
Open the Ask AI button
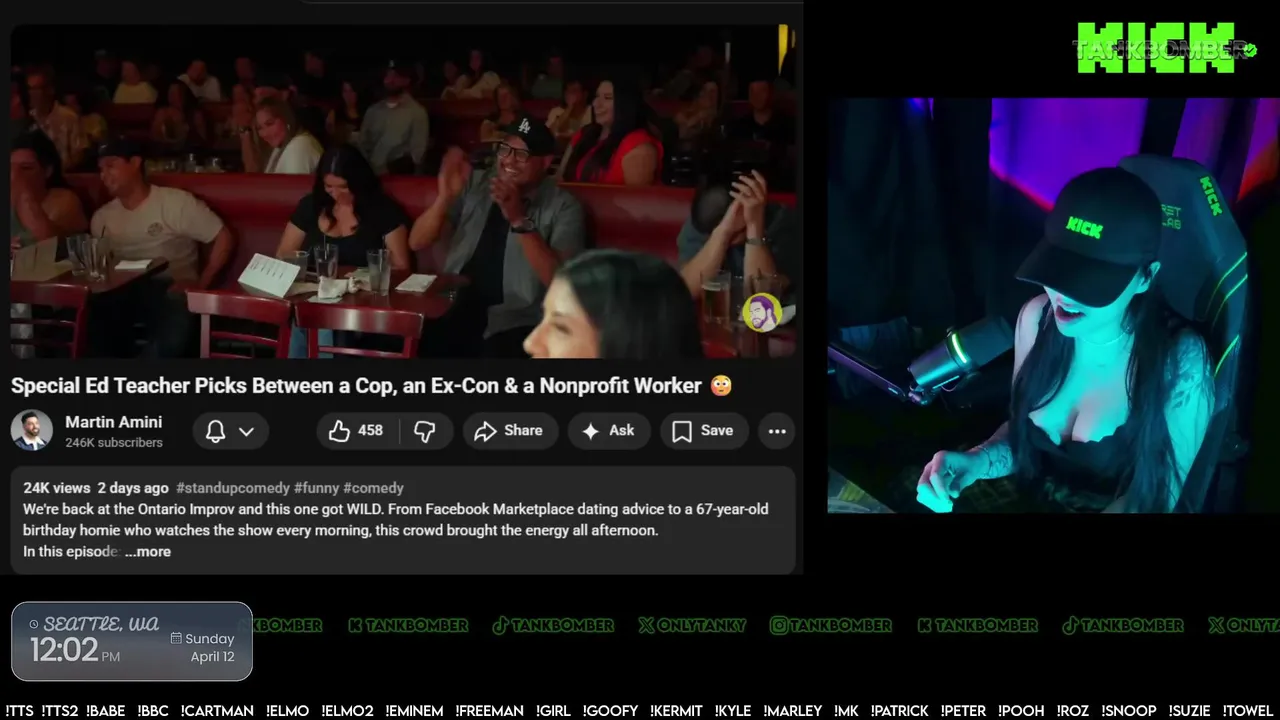(x=608, y=431)
